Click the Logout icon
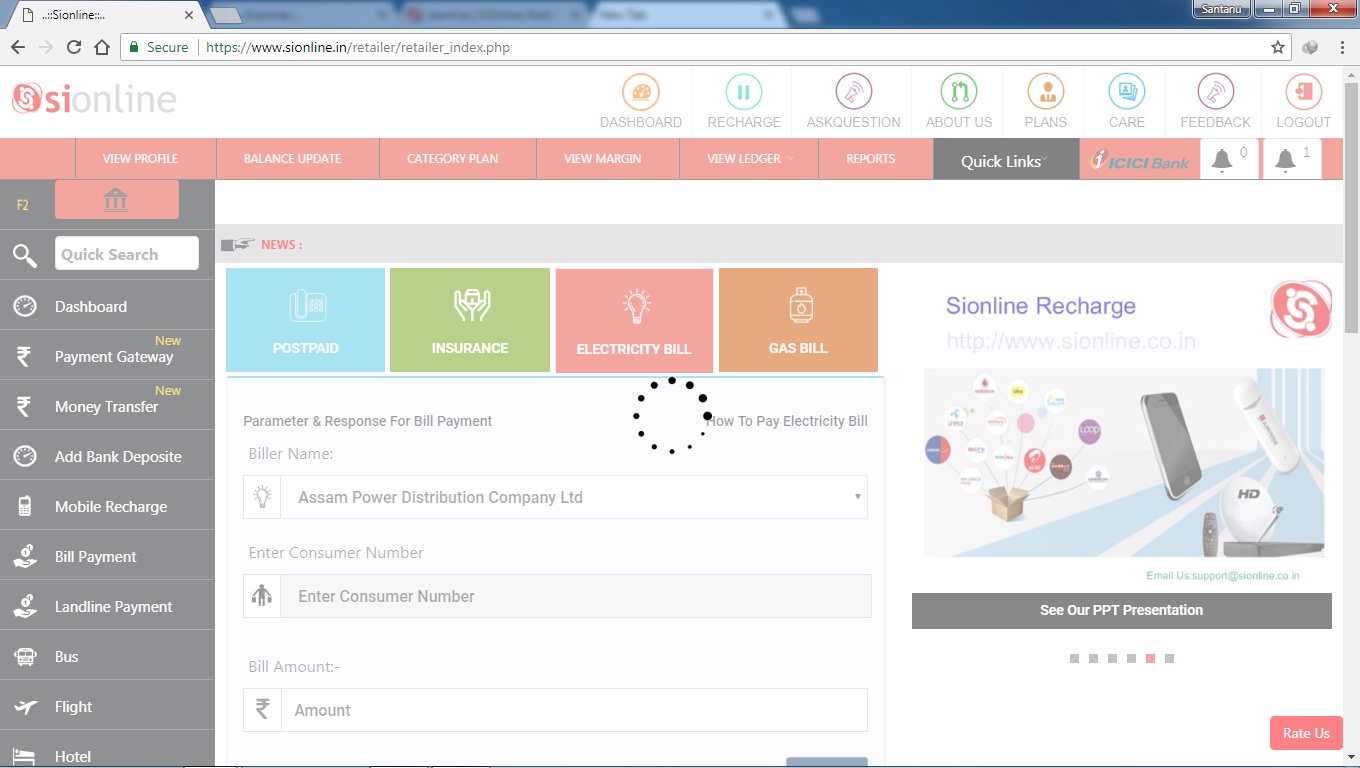The image size is (1360, 768). [1303, 93]
